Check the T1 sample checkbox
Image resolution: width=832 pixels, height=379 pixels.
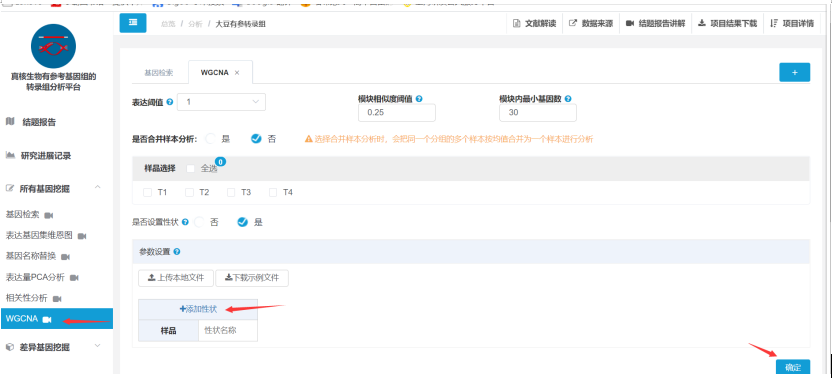pyautogui.click(x=148, y=192)
